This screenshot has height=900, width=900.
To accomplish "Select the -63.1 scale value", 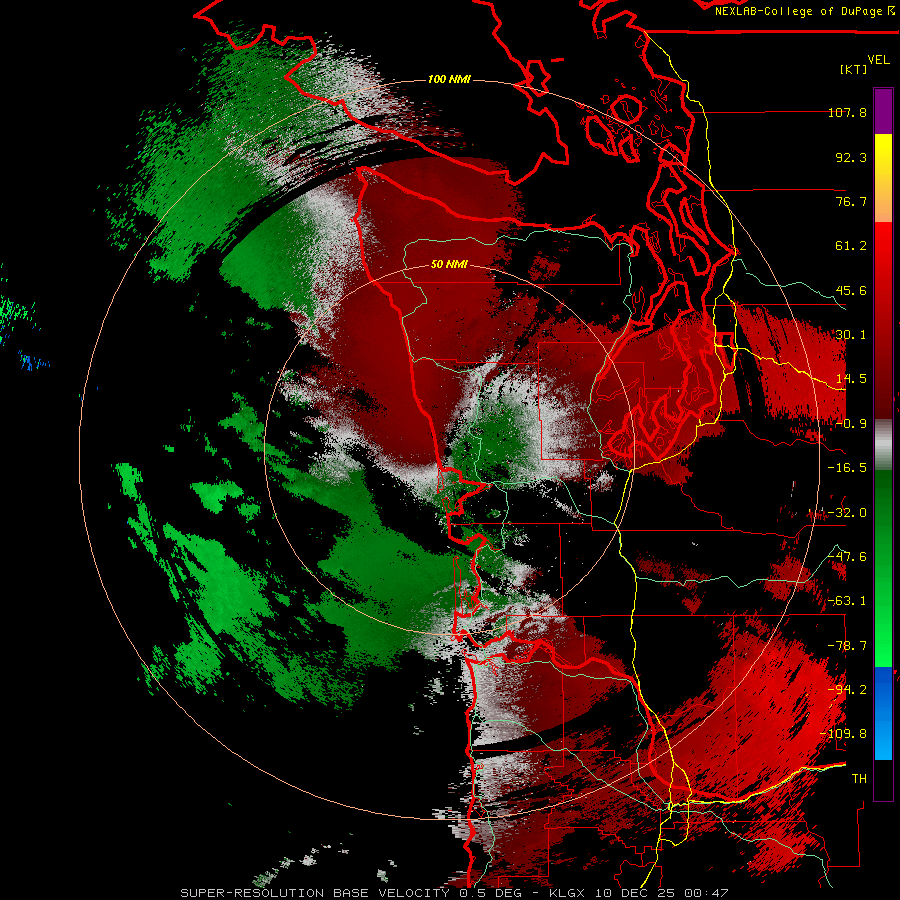I will 847,601.
